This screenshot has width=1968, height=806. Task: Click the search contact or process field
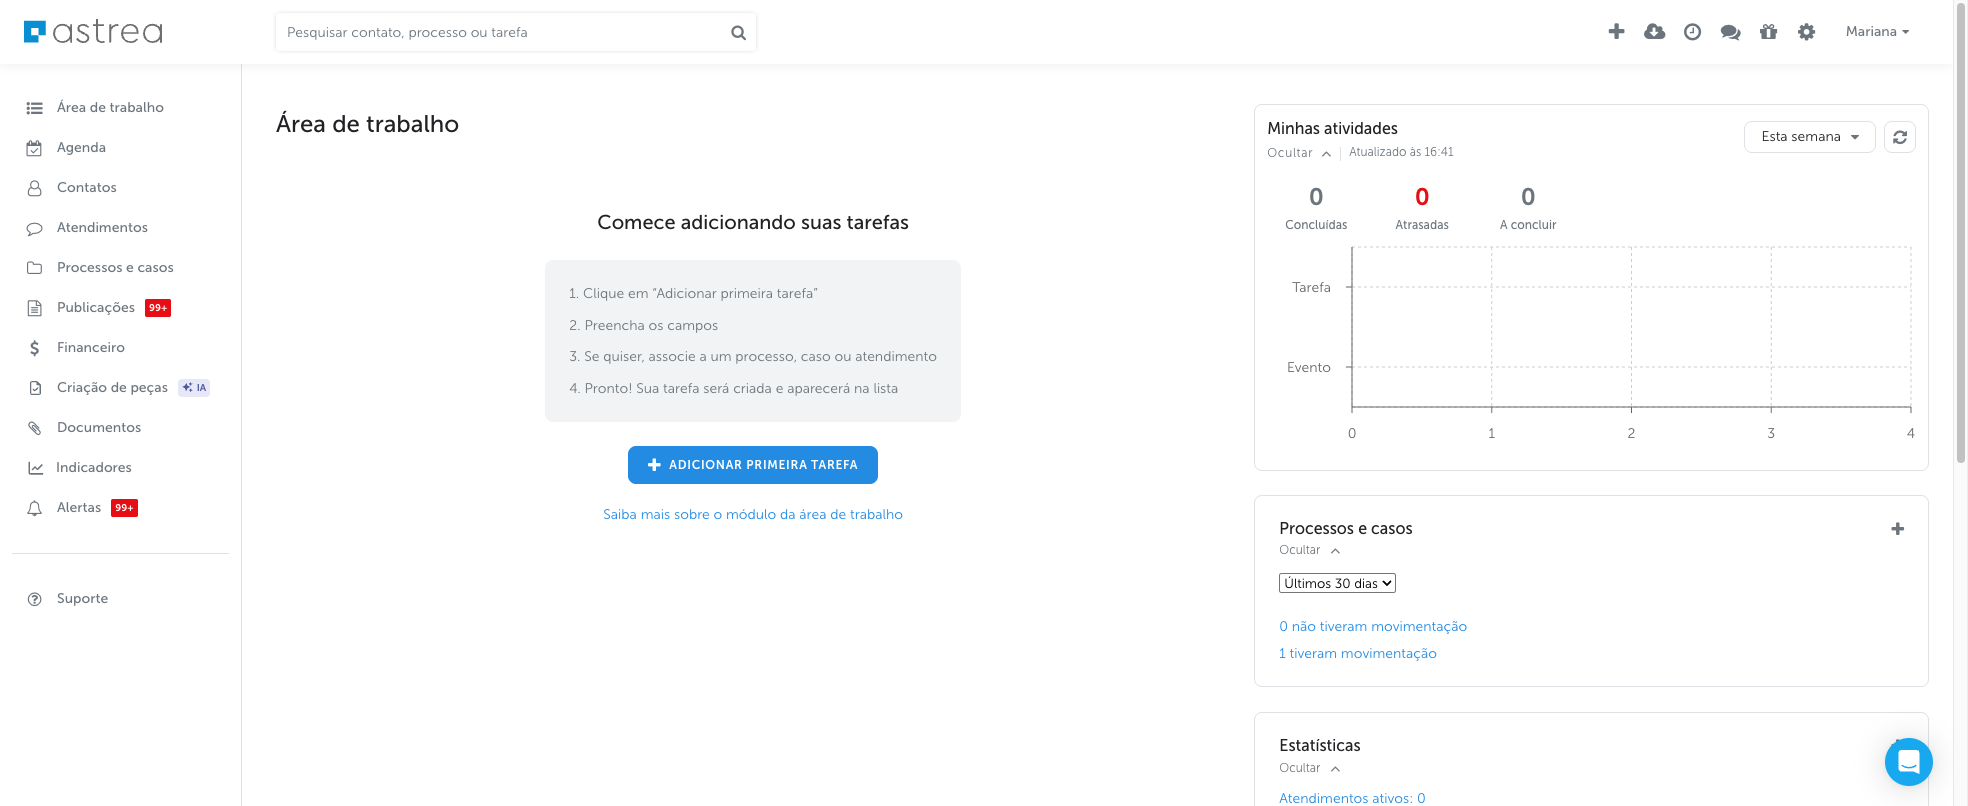[505, 32]
